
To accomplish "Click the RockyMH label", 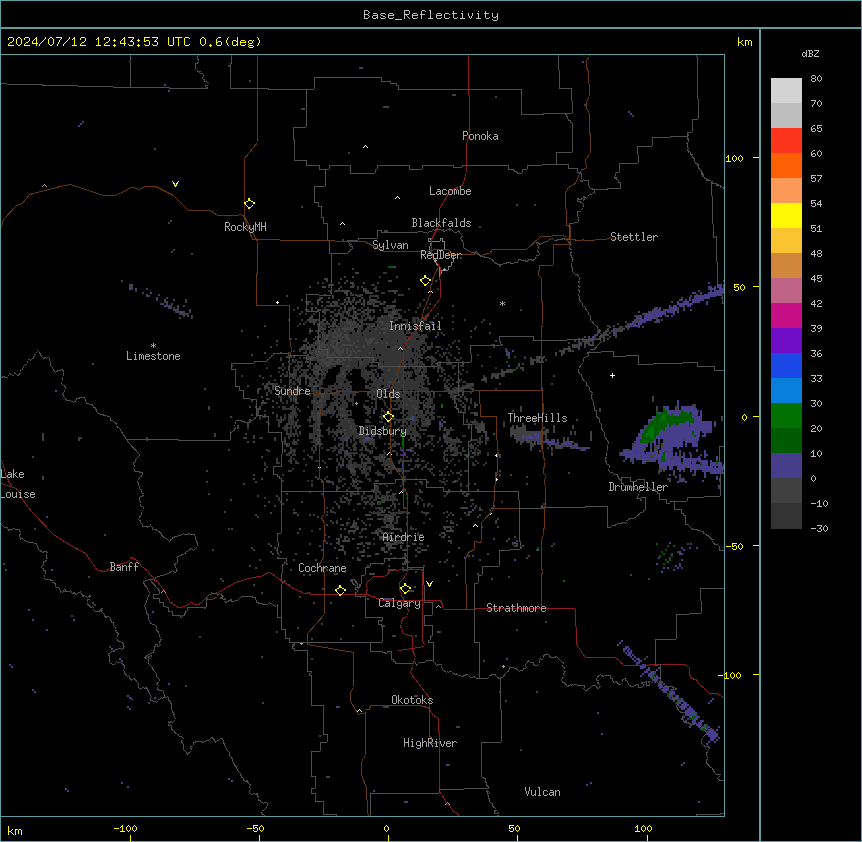I will (245, 227).
